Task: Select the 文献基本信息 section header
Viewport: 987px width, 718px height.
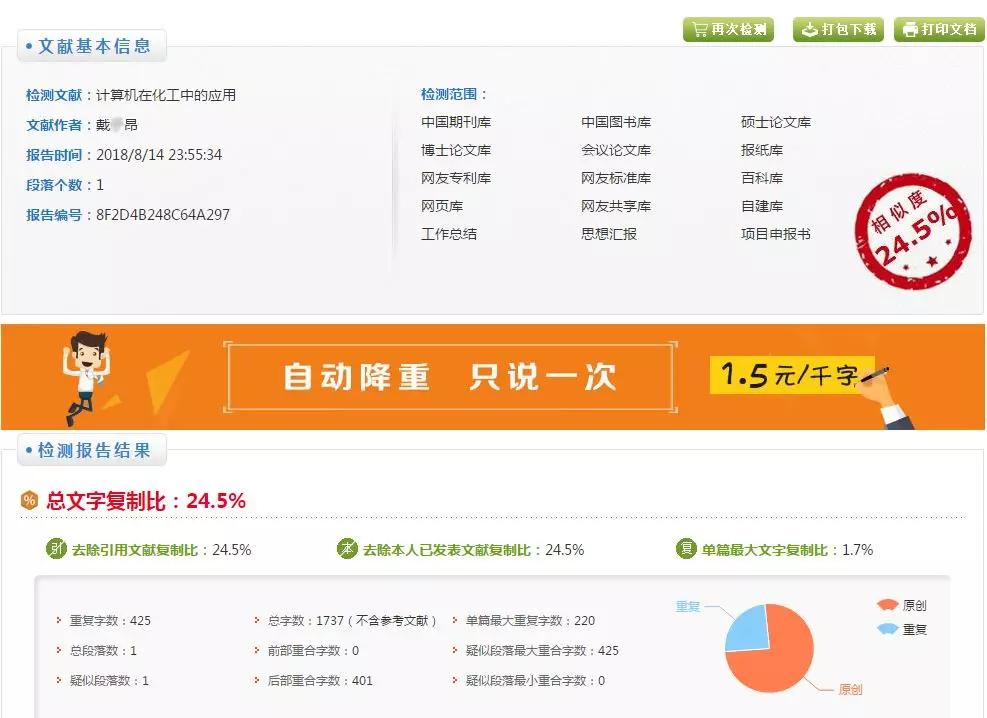Action: pyautogui.click(x=91, y=45)
